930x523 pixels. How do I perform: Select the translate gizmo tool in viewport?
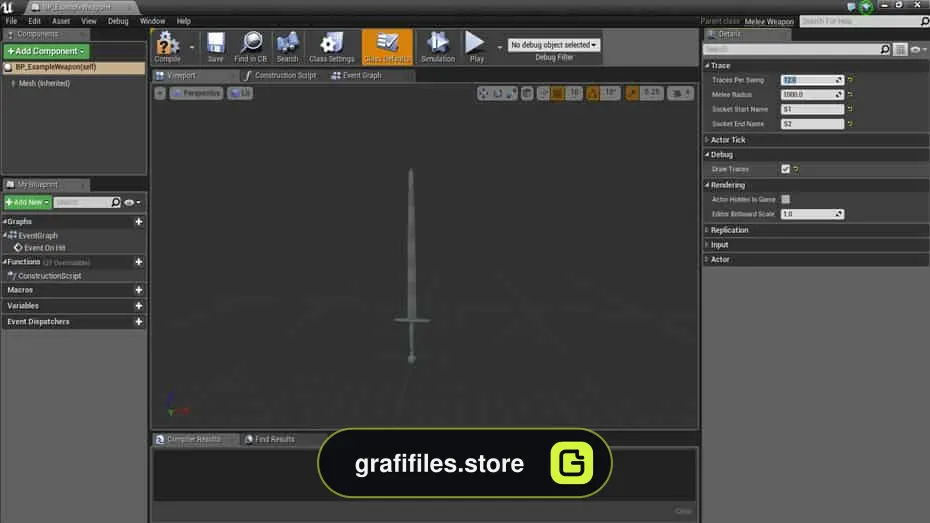[483, 93]
